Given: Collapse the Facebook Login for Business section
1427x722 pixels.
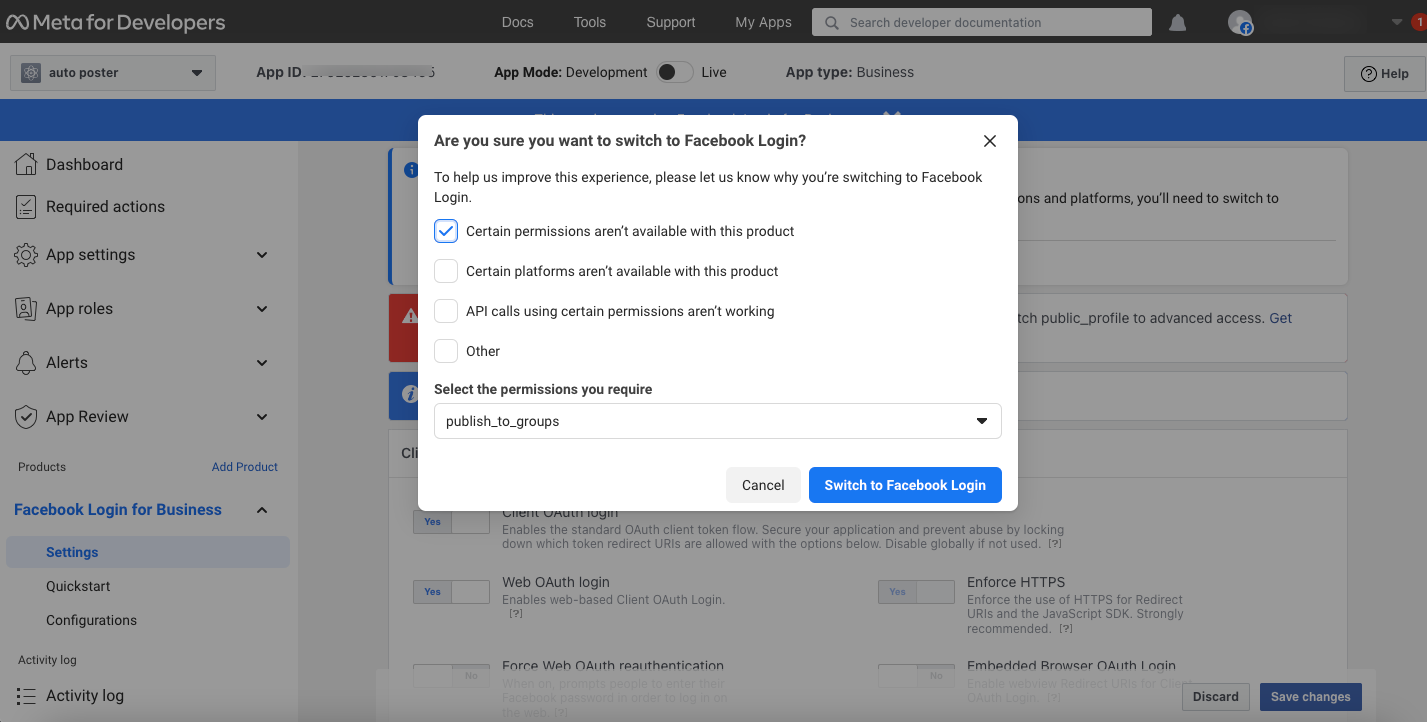Looking at the screenshot, I should point(262,510).
